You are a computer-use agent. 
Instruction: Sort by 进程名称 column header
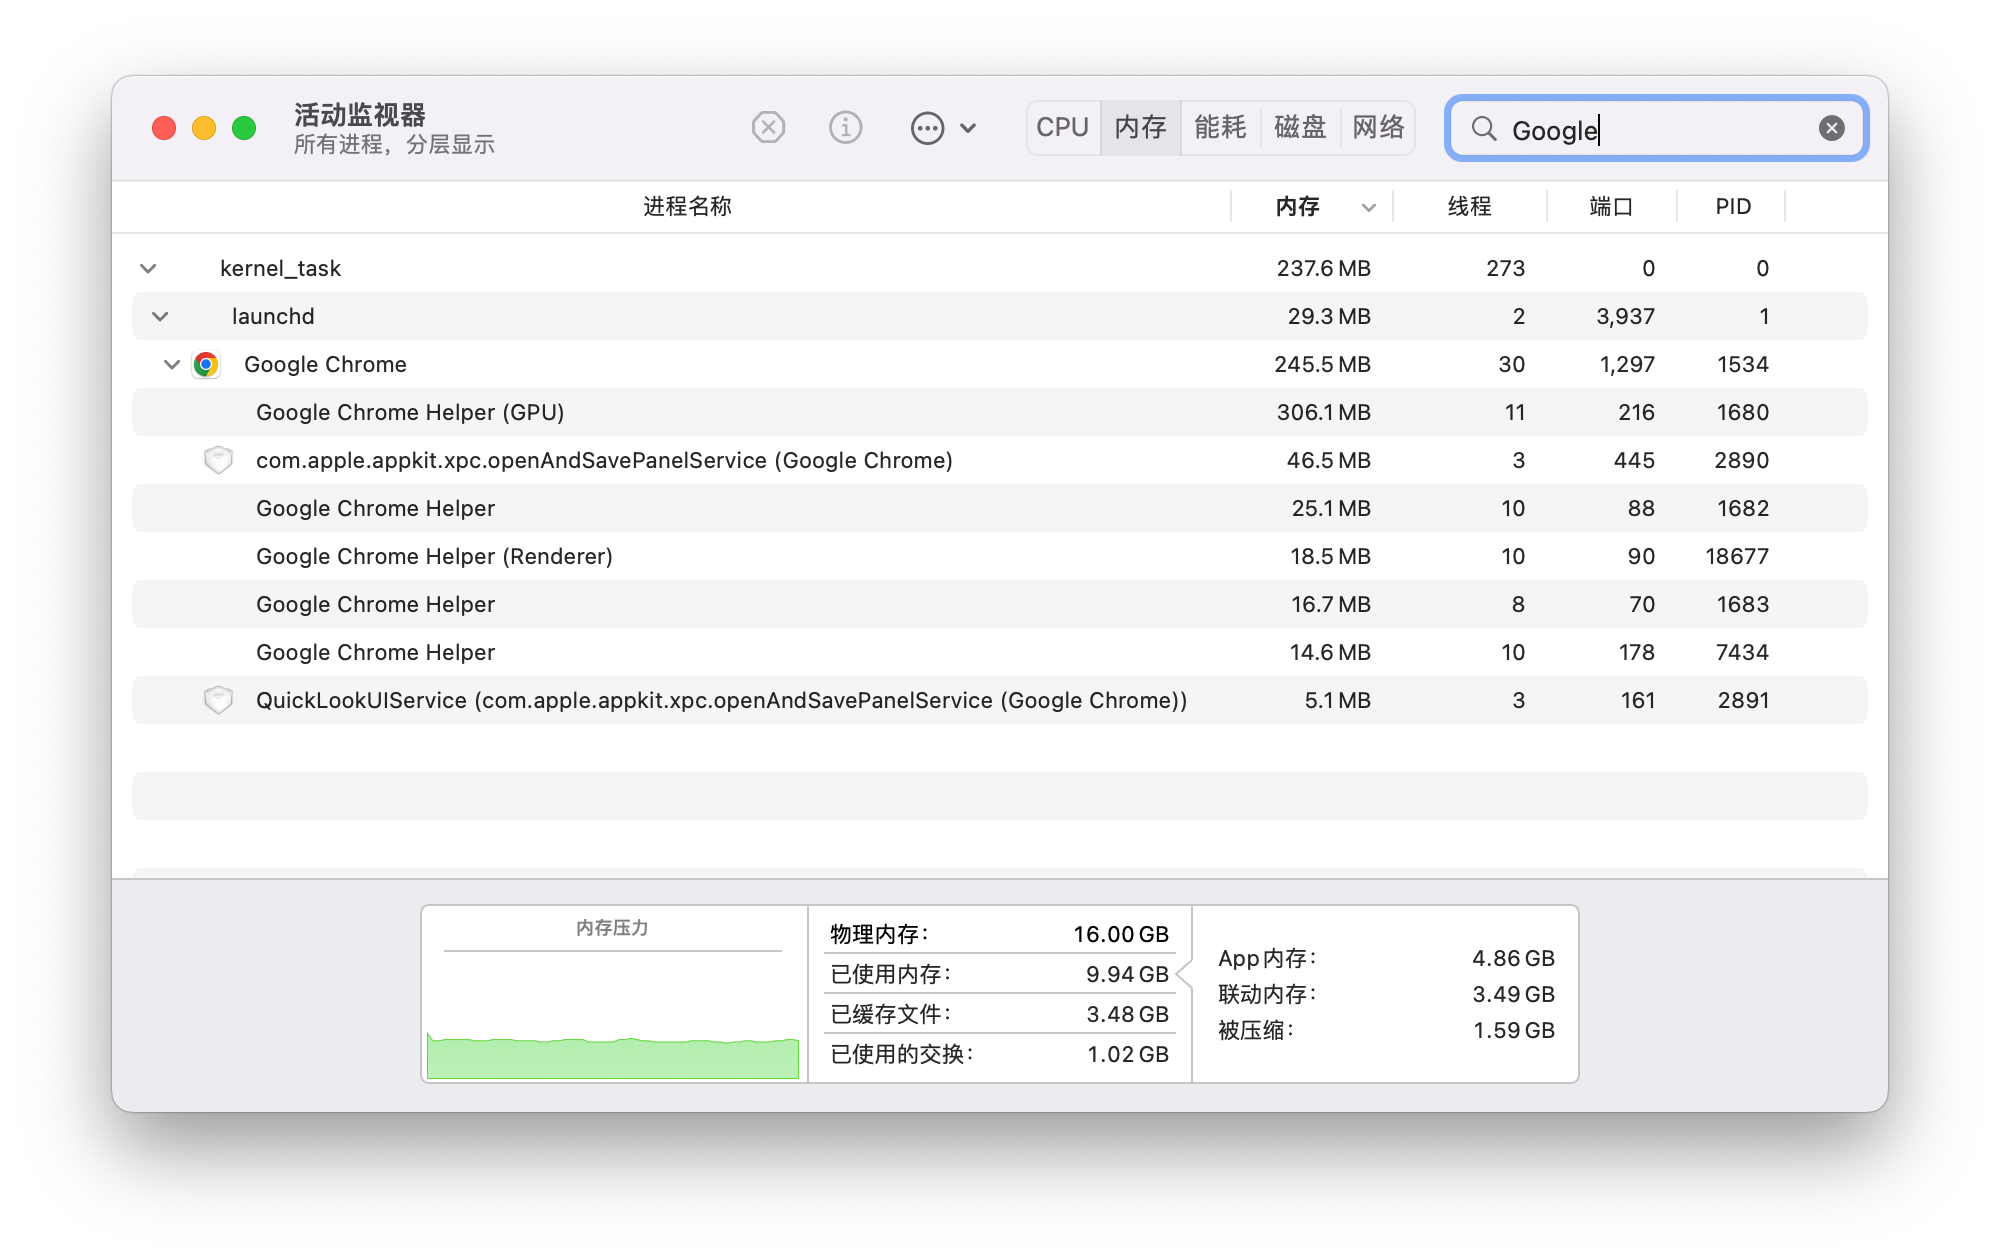coord(687,207)
